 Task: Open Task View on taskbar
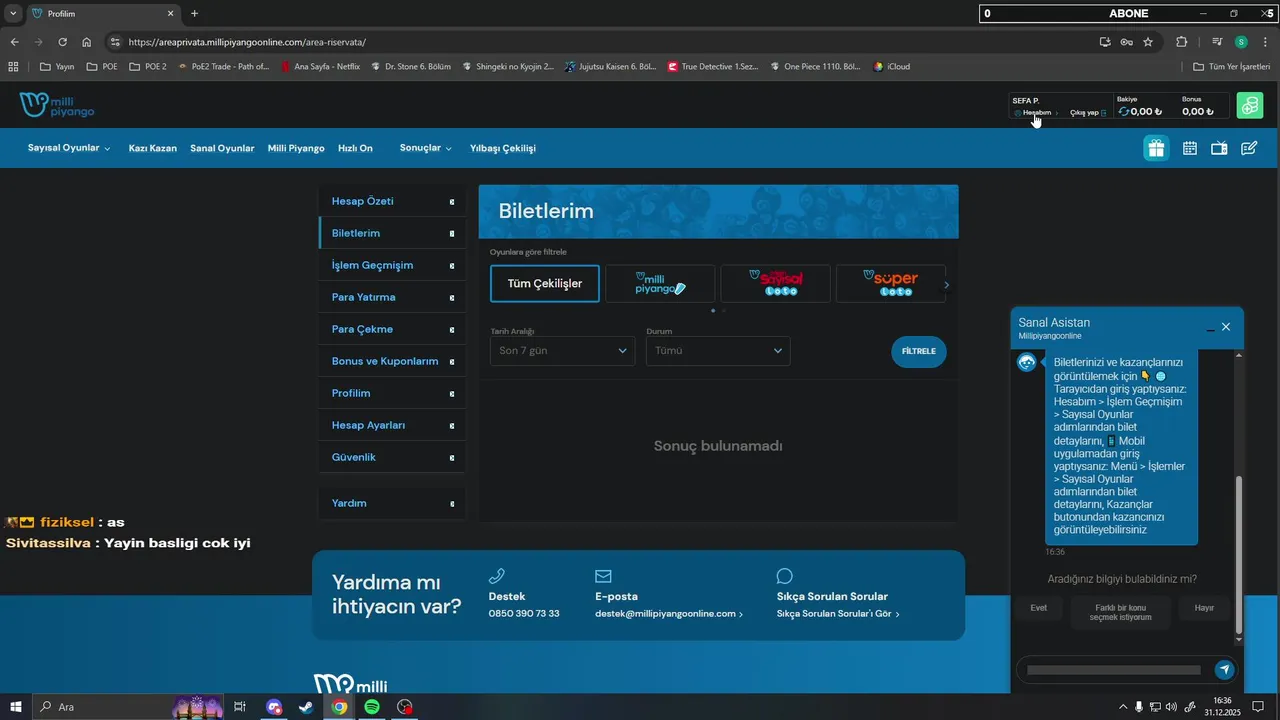[x=240, y=707]
